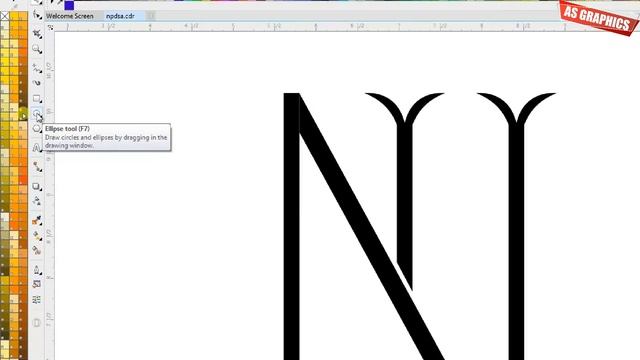Select the rightmost Y-shaped black object
The width and height of the screenshot is (640, 360).
click(x=516, y=227)
